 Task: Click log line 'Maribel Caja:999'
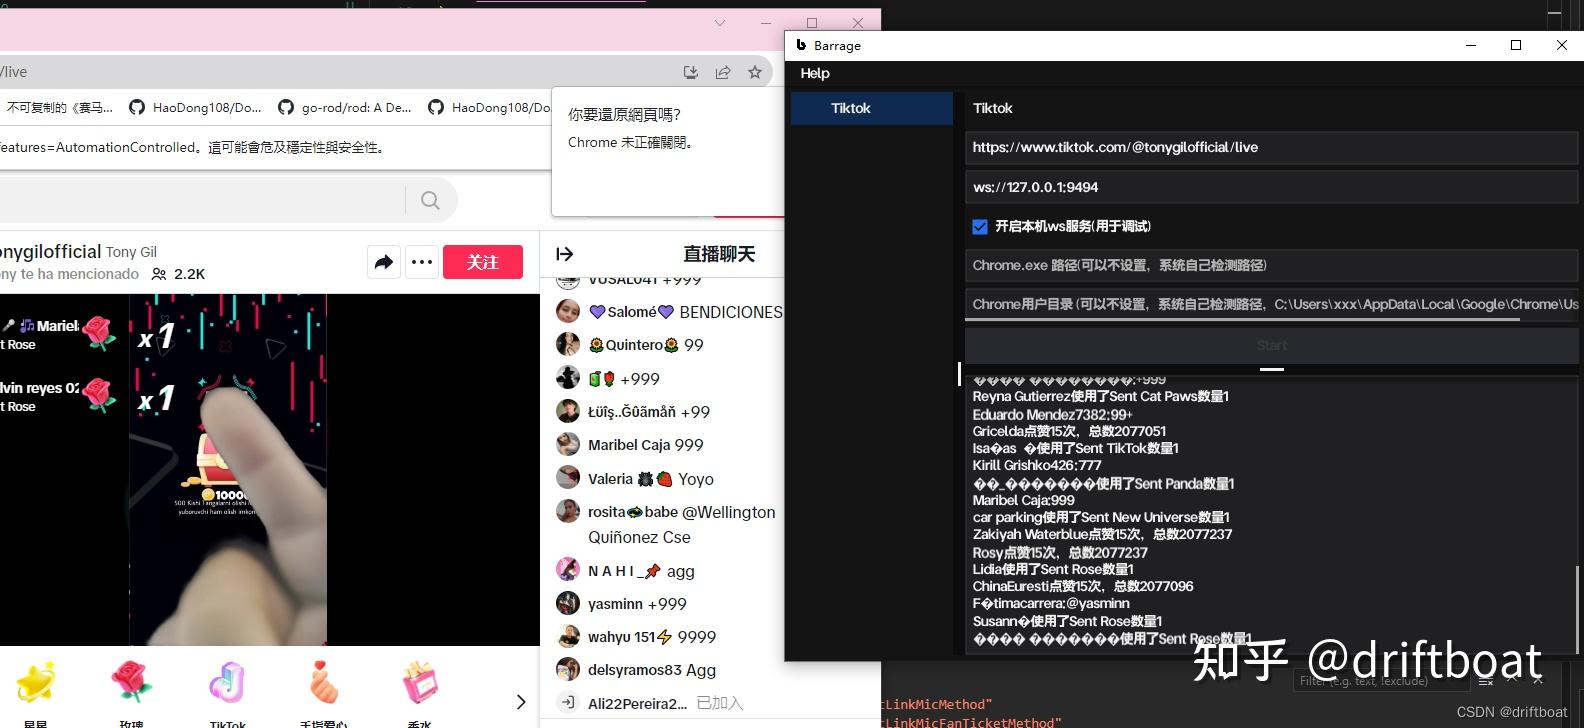point(1023,500)
